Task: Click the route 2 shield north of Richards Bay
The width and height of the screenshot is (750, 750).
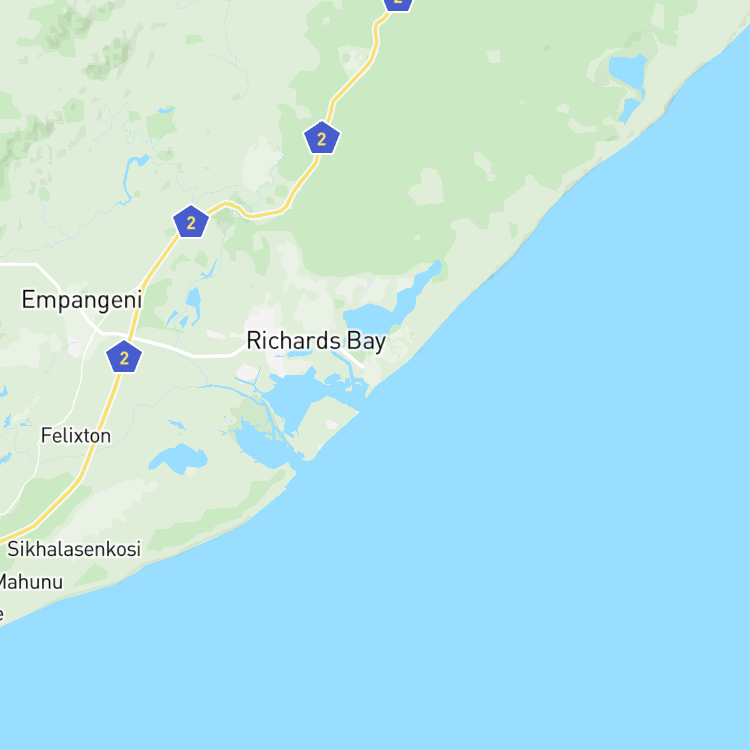Action: click(x=322, y=138)
